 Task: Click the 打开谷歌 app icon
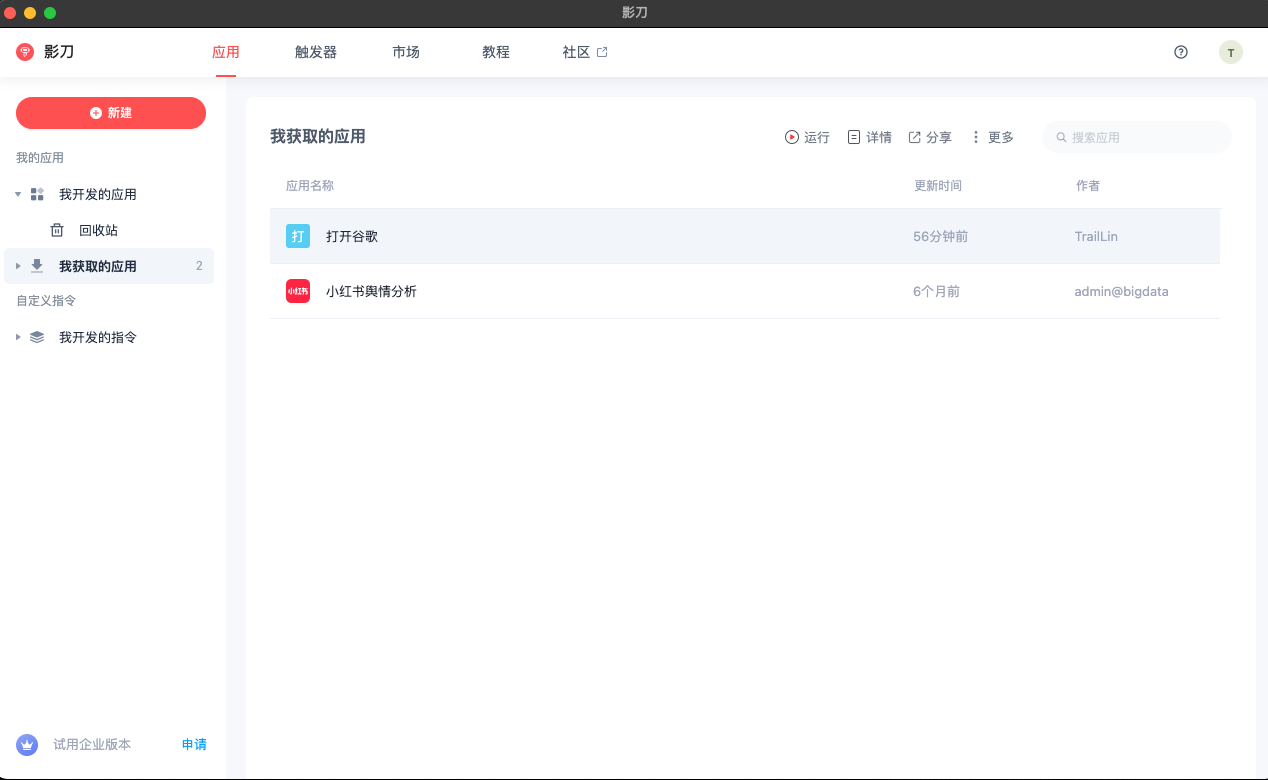click(x=297, y=235)
